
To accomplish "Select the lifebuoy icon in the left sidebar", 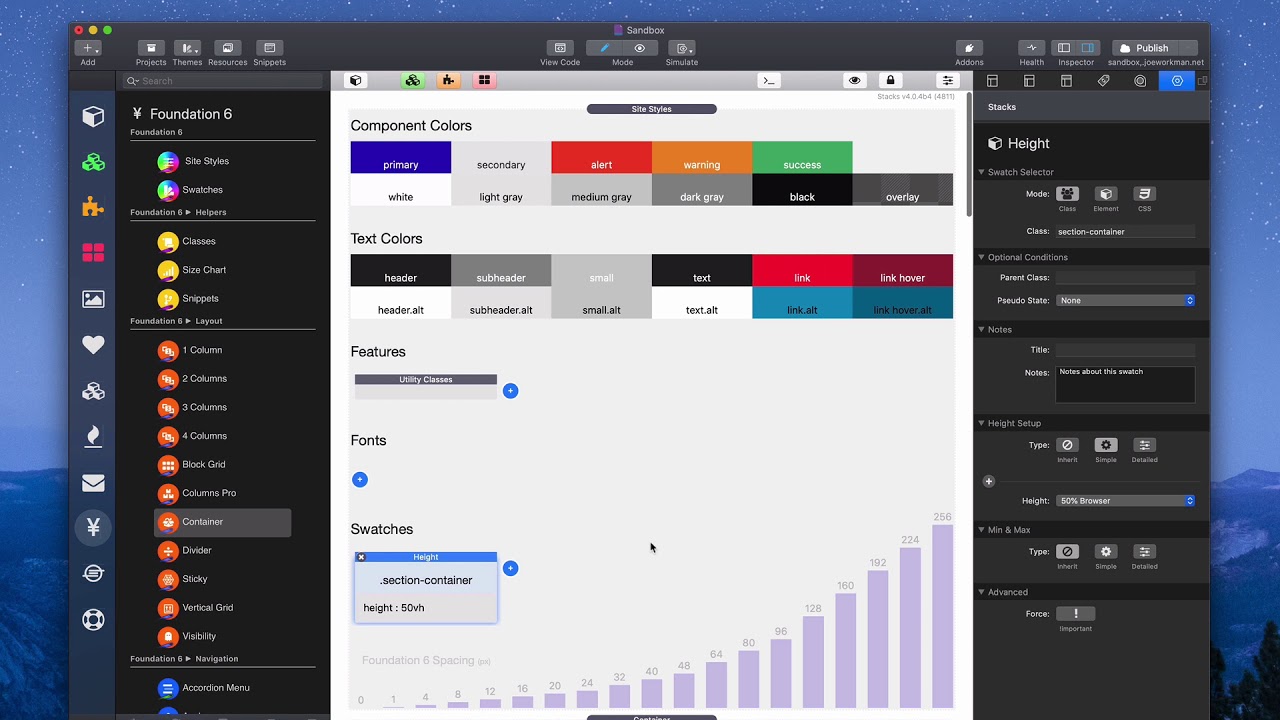I will click(x=93, y=619).
